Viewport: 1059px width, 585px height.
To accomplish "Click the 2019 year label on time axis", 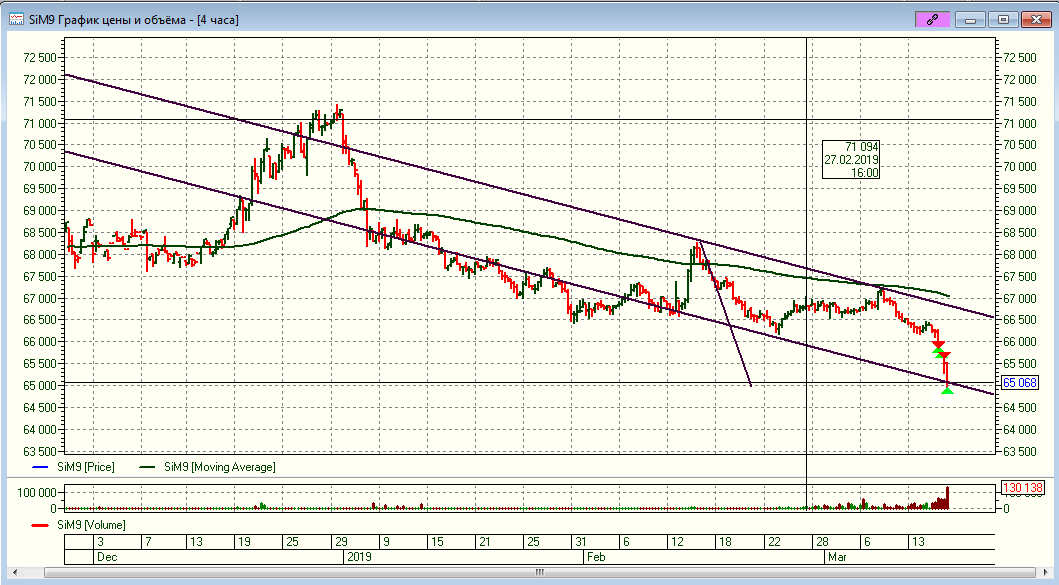I will (357, 555).
